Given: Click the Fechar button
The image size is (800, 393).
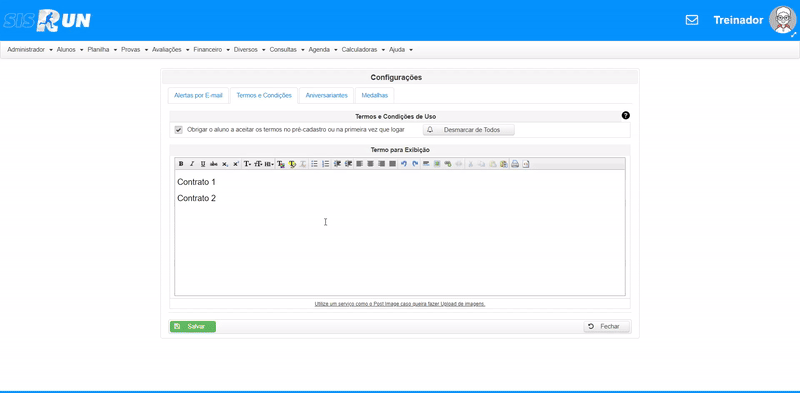Looking at the screenshot, I should pyautogui.click(x=607, y=327).
